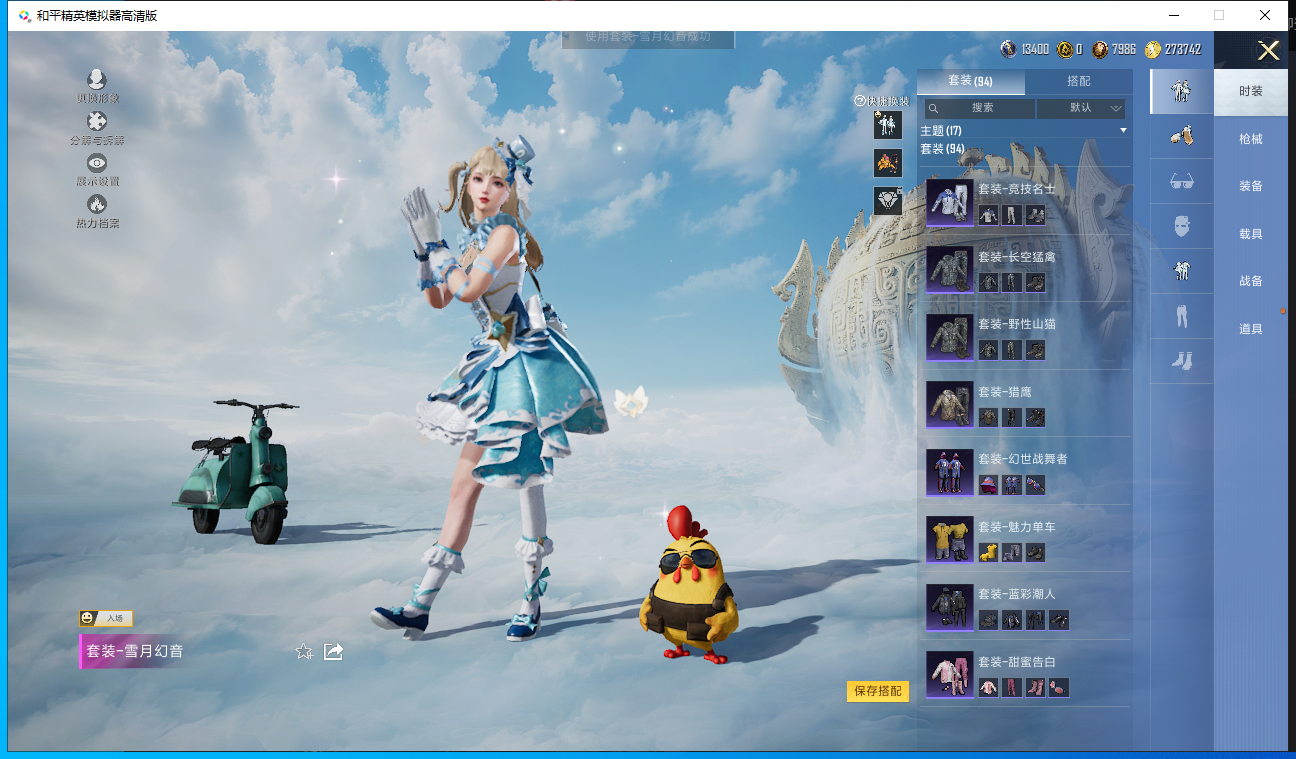Click the gold triangle coin showing 0
1296x759 pixels.
[1065, 49]
